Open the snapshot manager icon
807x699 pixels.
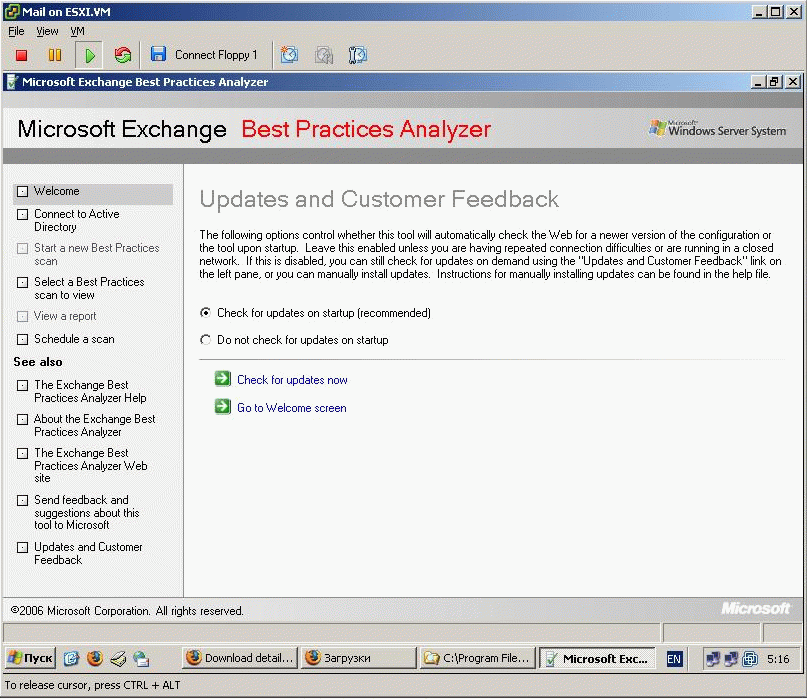(x=358, y=55)
